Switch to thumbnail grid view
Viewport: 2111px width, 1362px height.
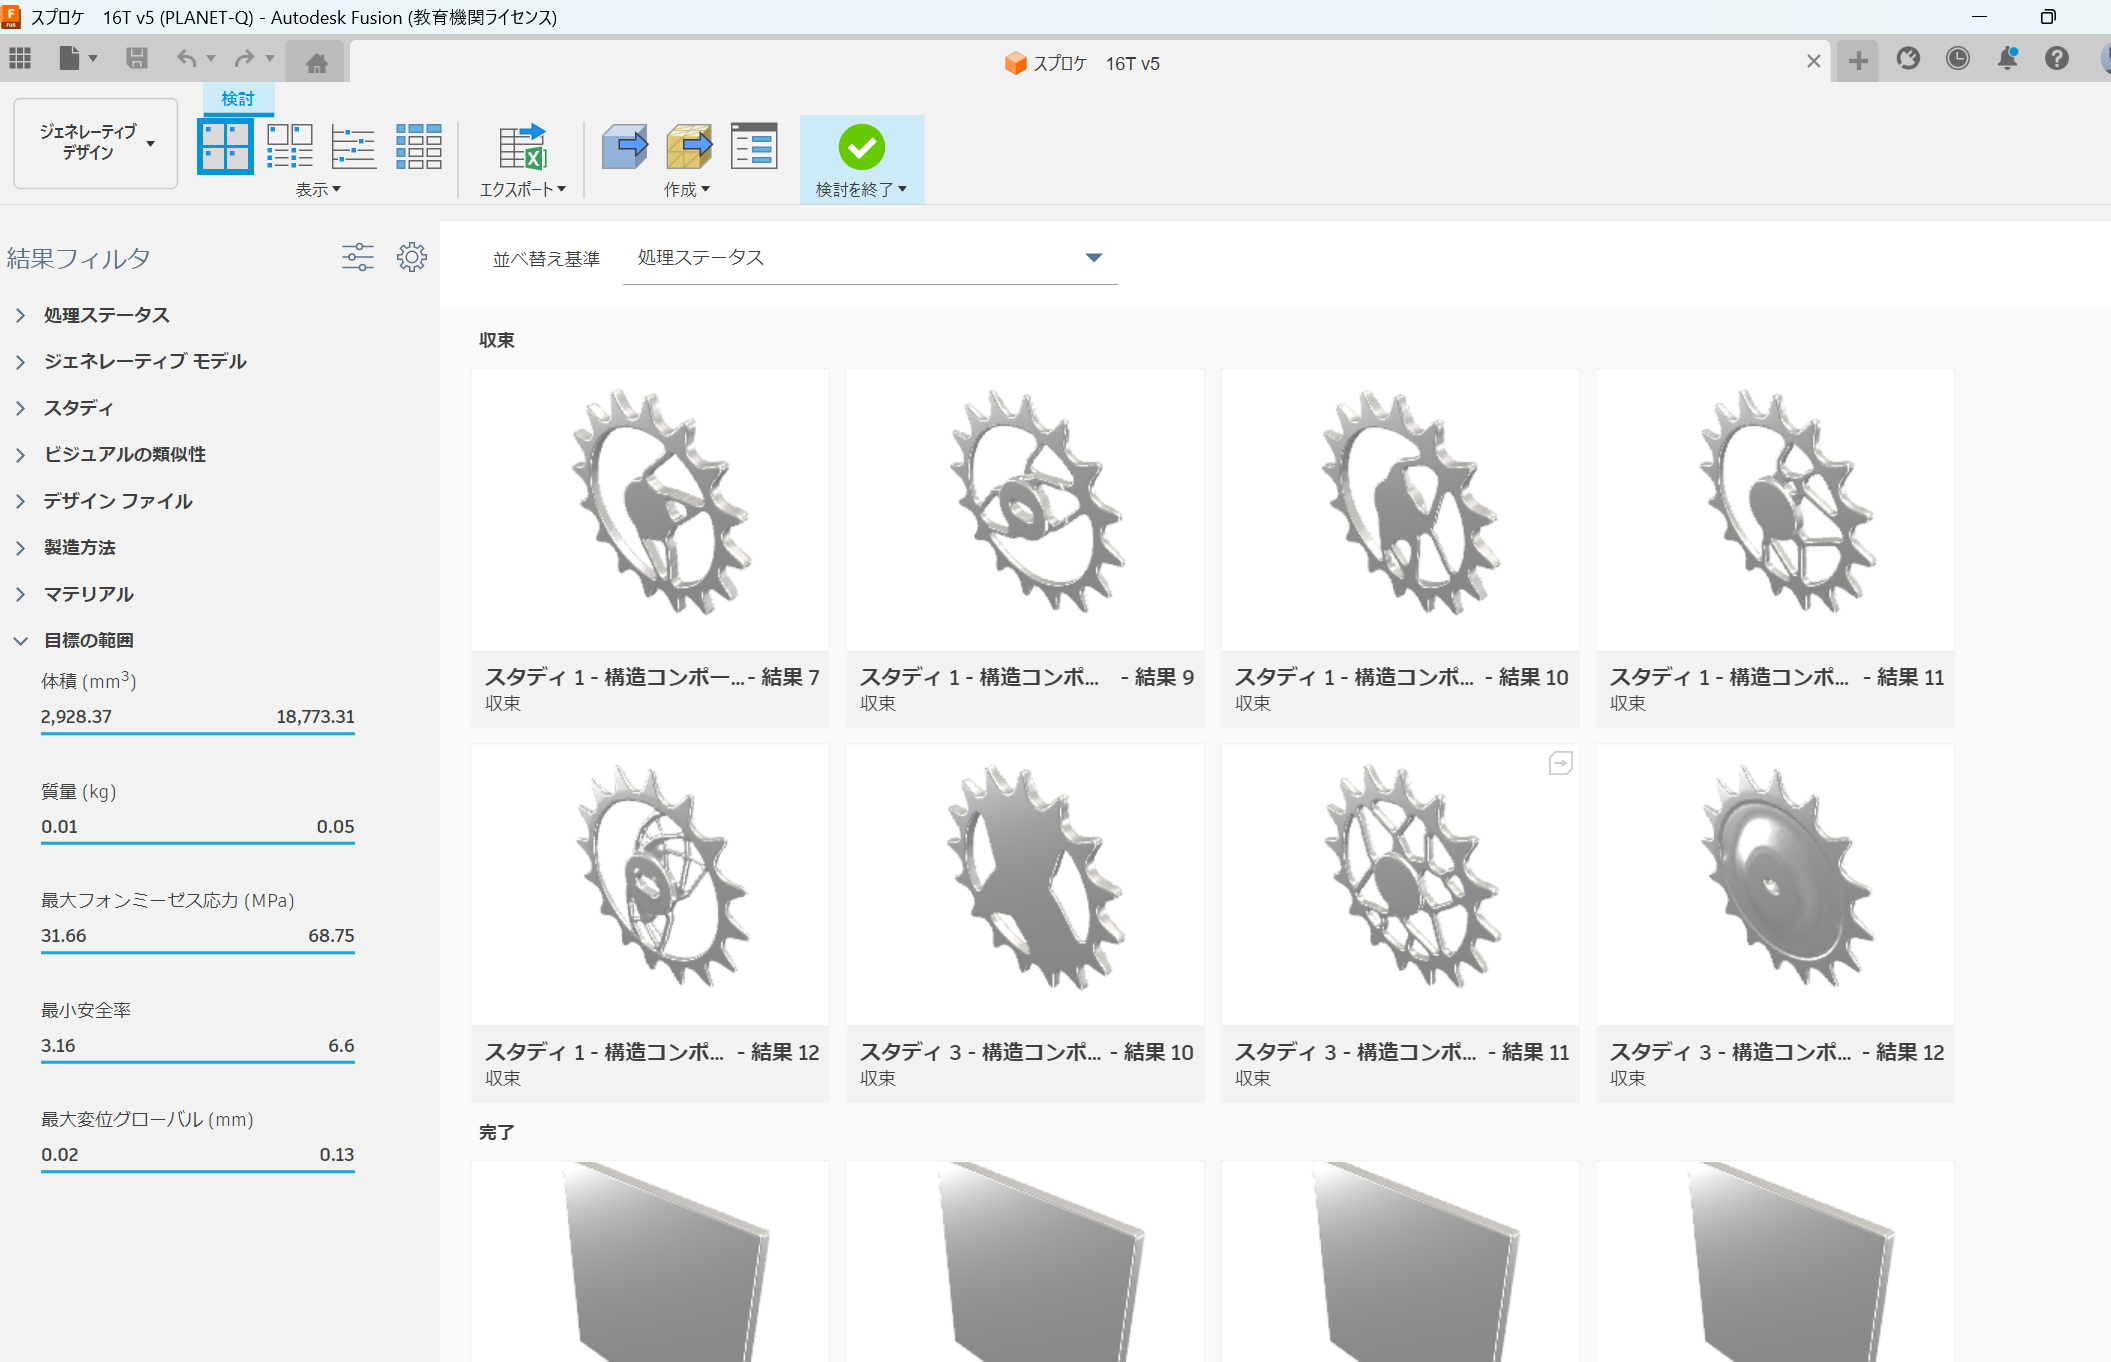pyautogui.click(x=225, y=147)
